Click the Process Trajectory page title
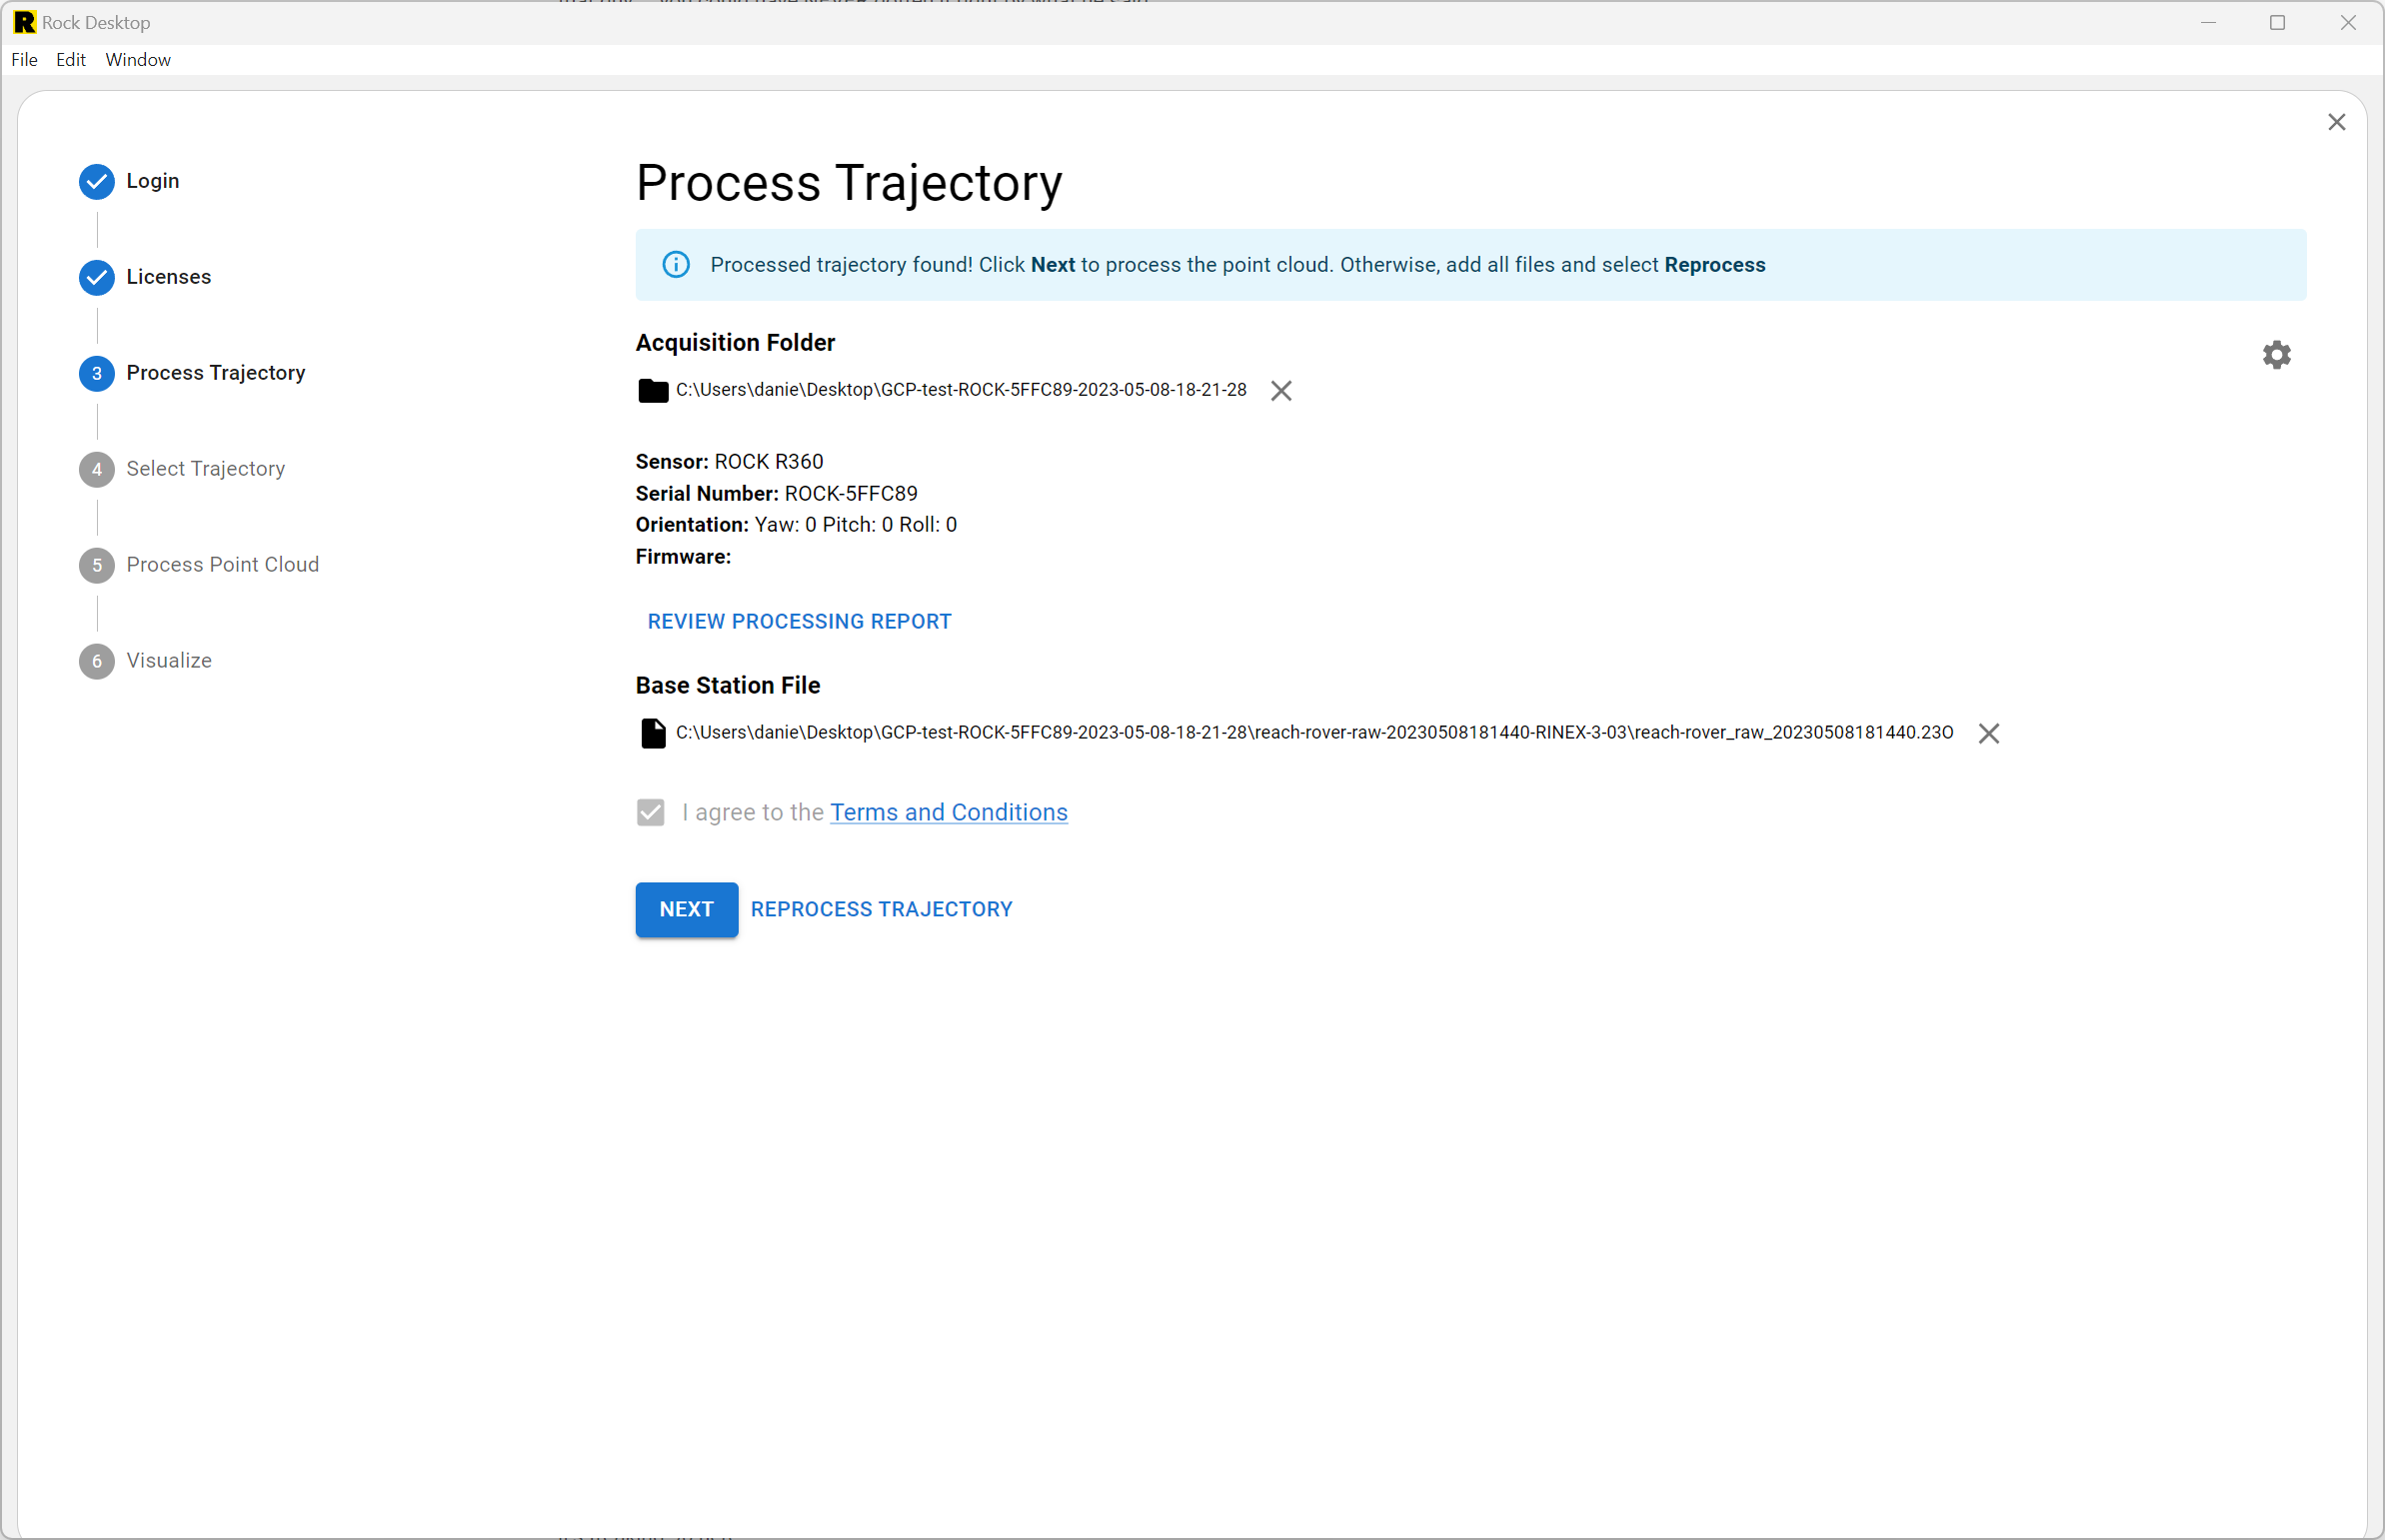2385x1540 pixels. pos(849,184)
